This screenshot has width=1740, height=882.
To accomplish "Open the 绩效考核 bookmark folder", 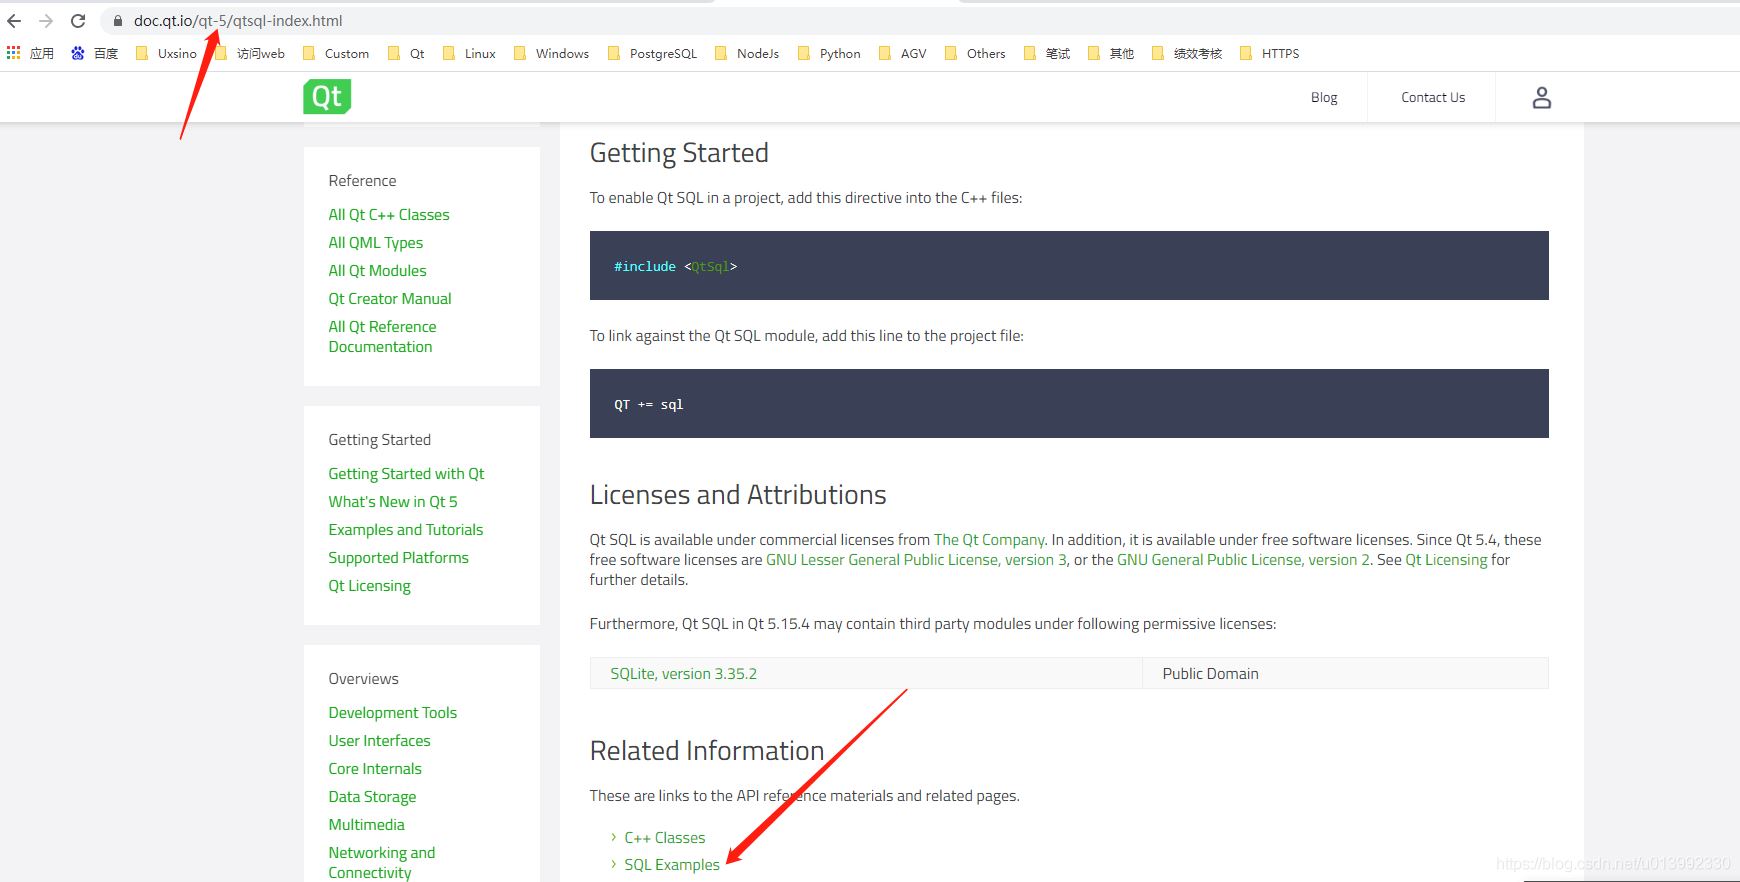I will point(1187,53).
